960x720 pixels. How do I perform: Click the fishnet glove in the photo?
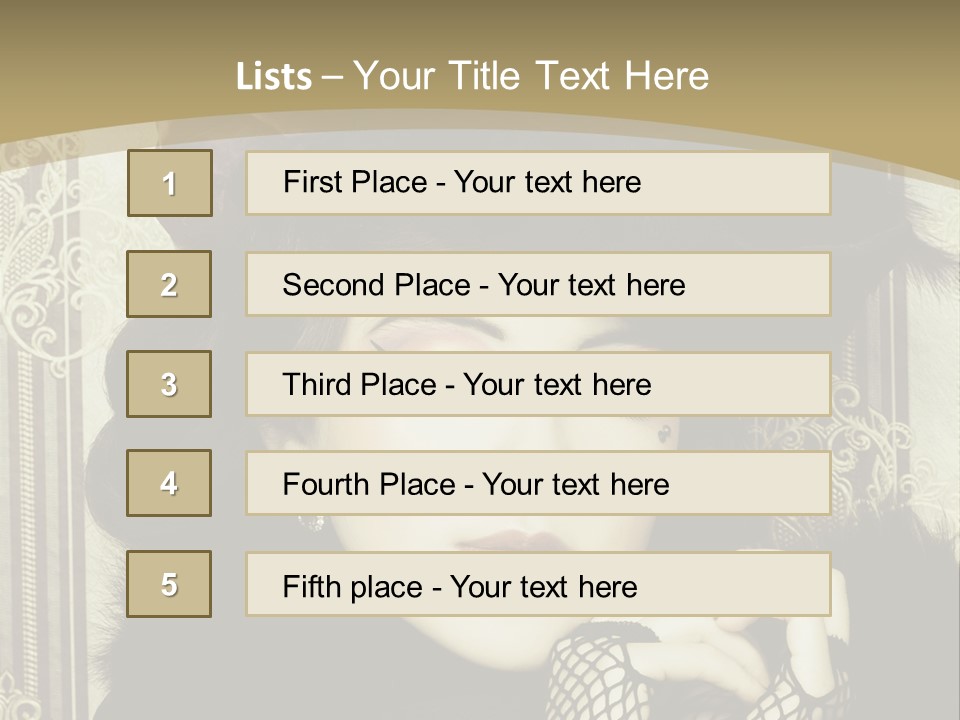point(600,675)
